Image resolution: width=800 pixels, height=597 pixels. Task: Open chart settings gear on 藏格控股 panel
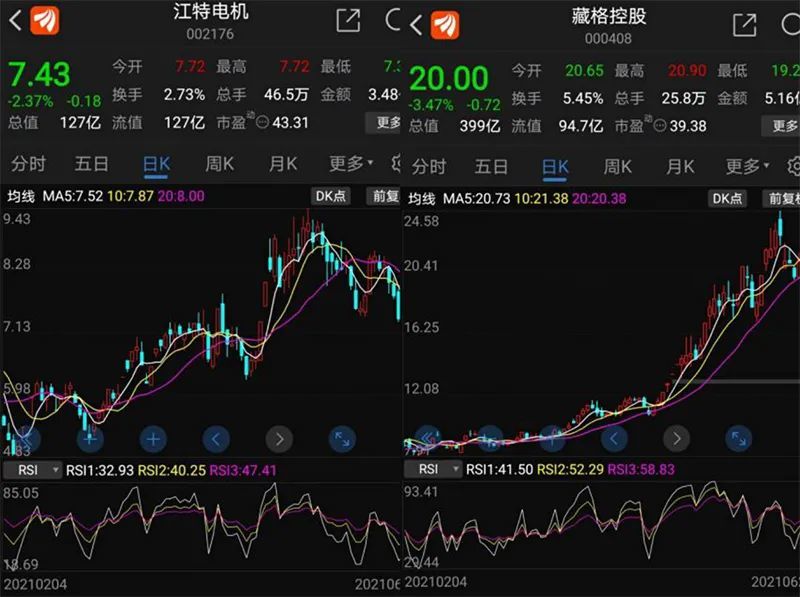click(x=793, y=166)
